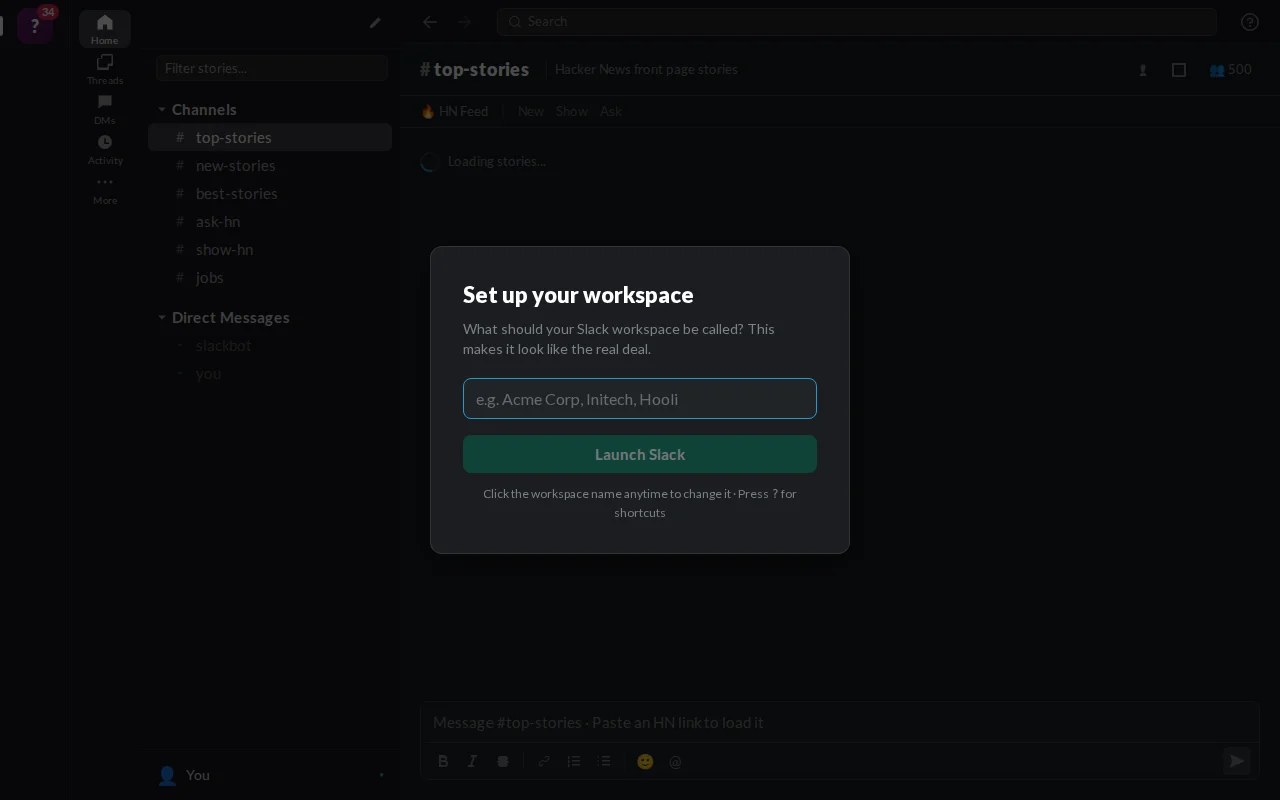
Task: Click the status dot beside You
Action: click(x=381, y=775)
